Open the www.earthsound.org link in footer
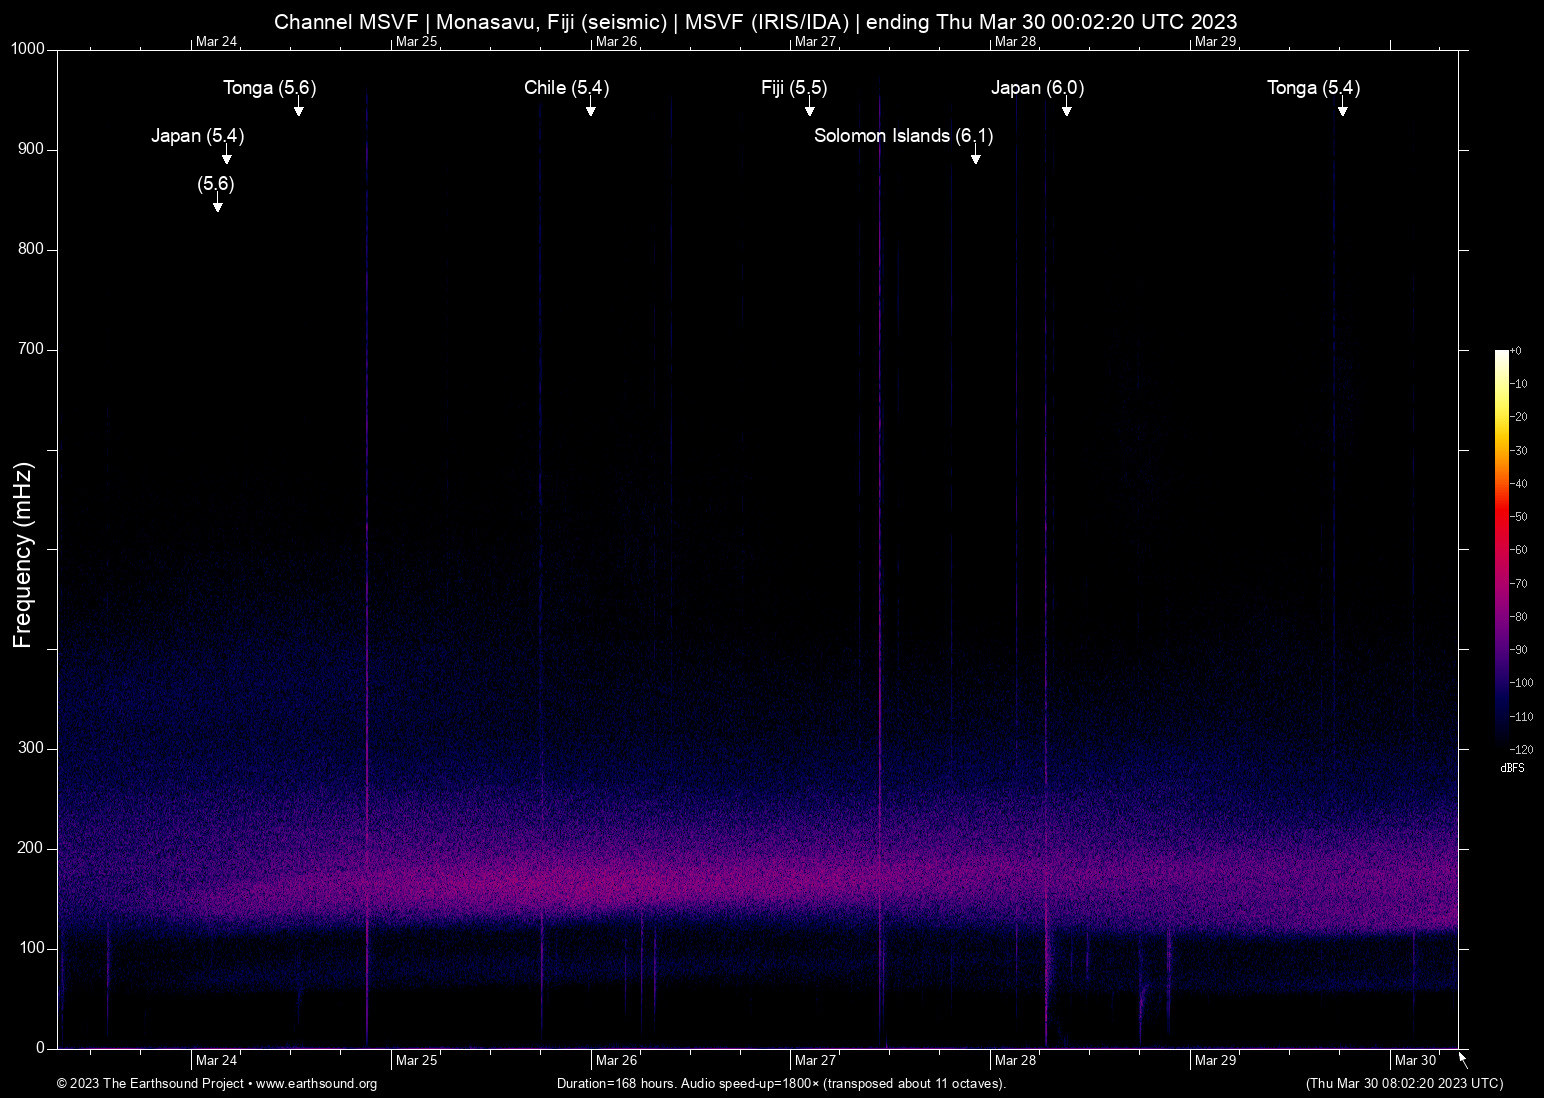Image resolution: width=1544 pixels, height=1098 pixels. (x=317, y=1084)
